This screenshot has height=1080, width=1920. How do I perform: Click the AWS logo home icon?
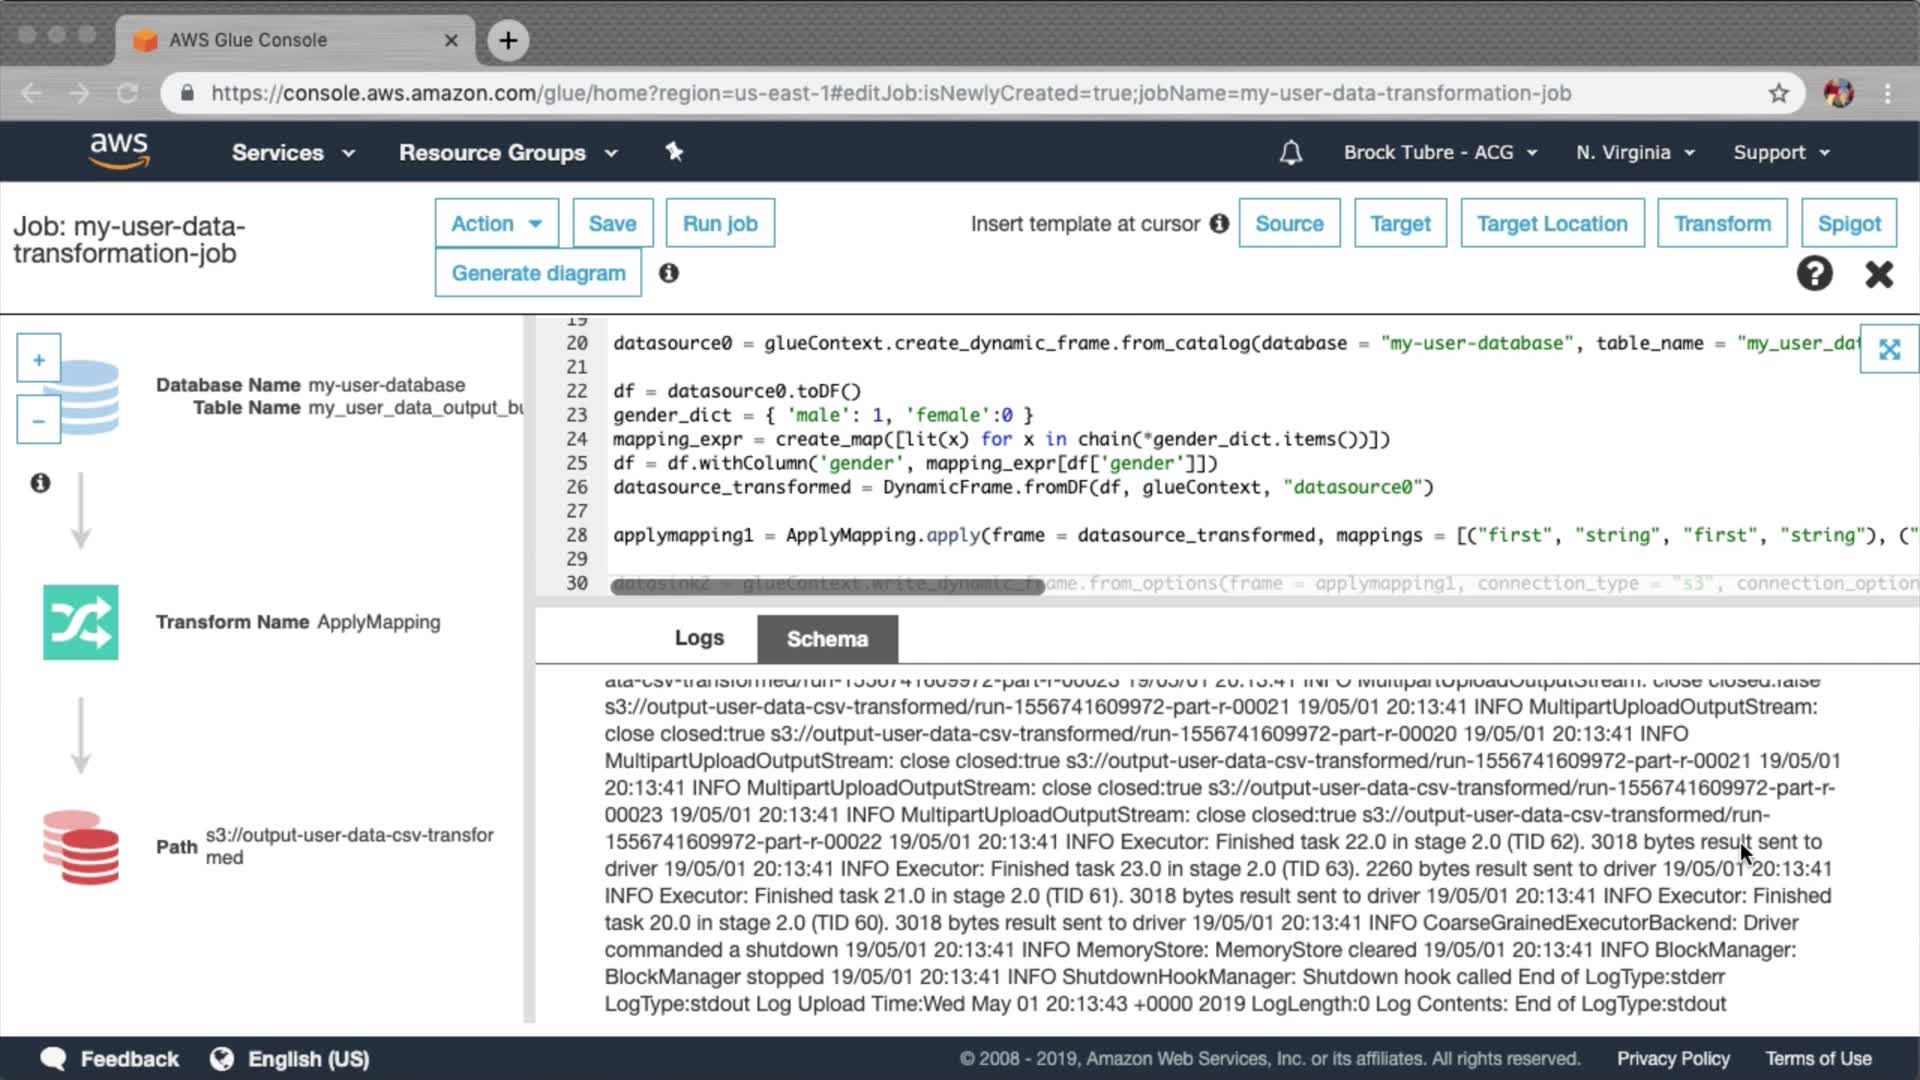pos(119,151)
